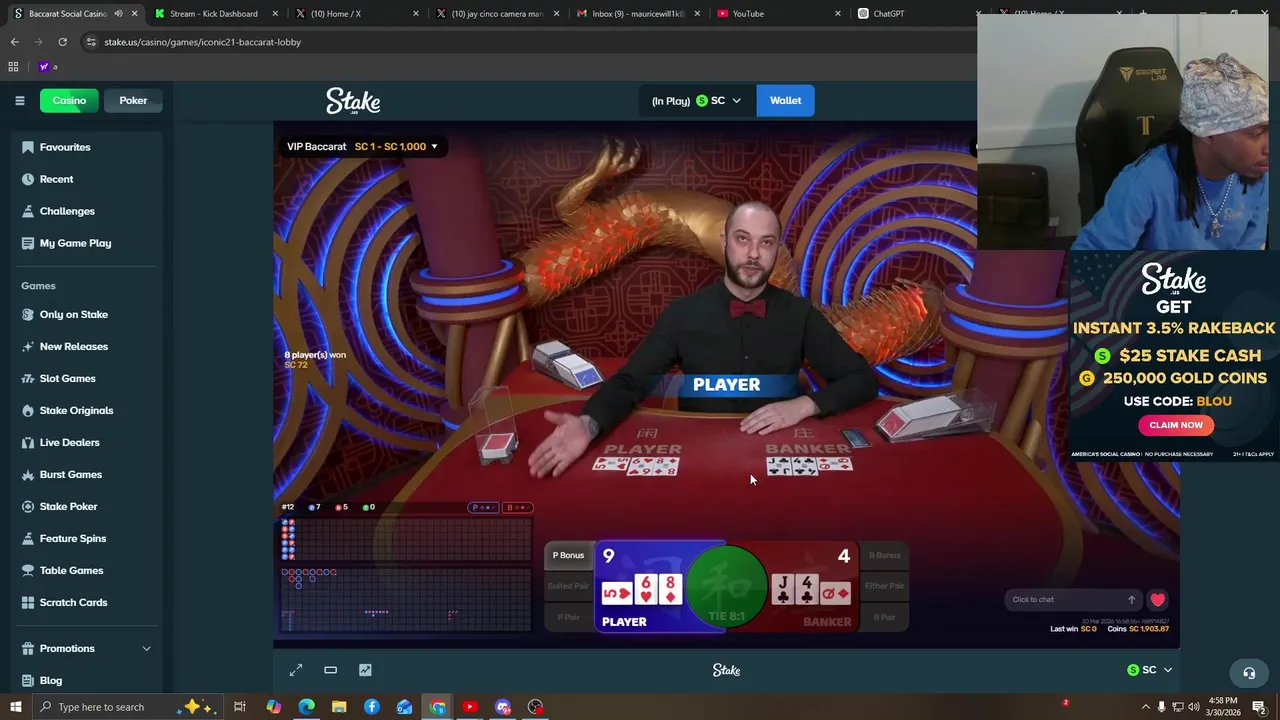Expand VIP Baccarat table limits dropdown
This screenshot has width=1280, height=720.
point(363,146)
